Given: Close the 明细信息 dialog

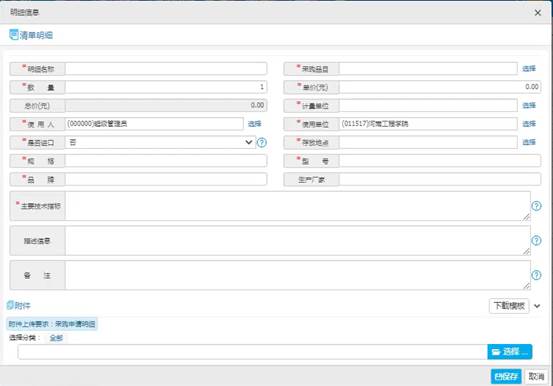Looking at the screenshot, I should coord(538,13).
